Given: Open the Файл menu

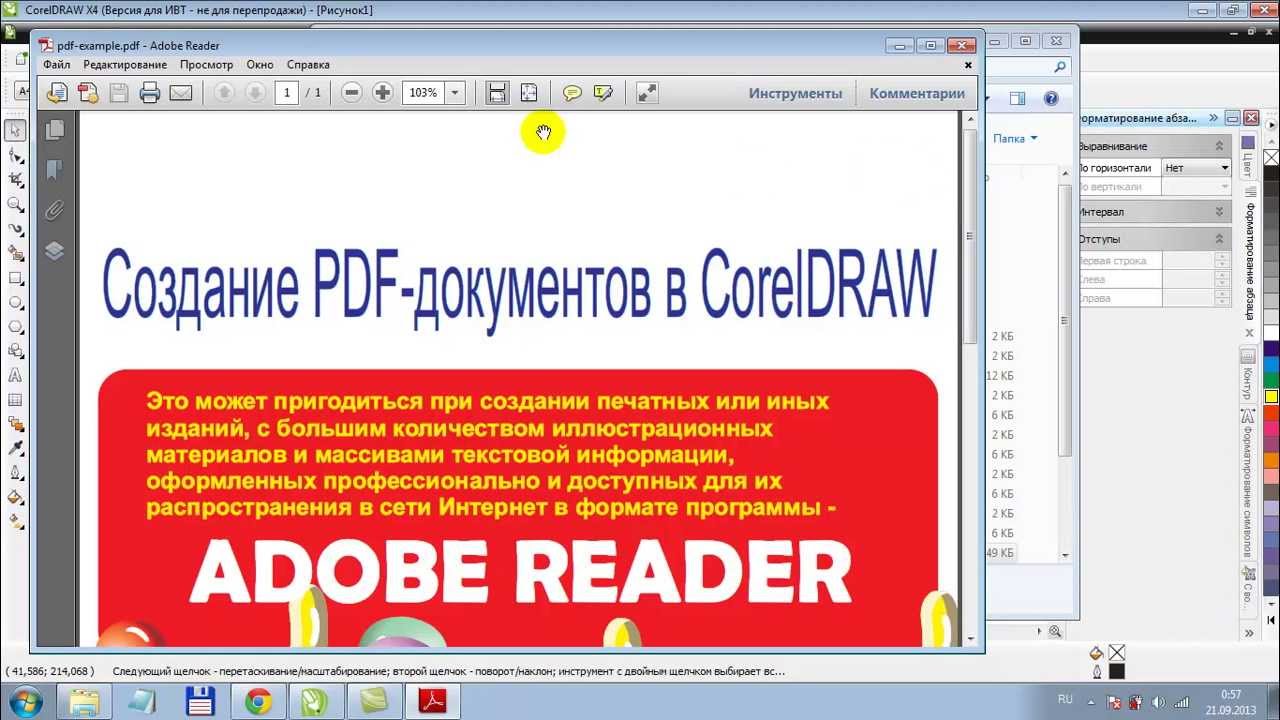Looking at the screenshot, I should pos(57,64).
